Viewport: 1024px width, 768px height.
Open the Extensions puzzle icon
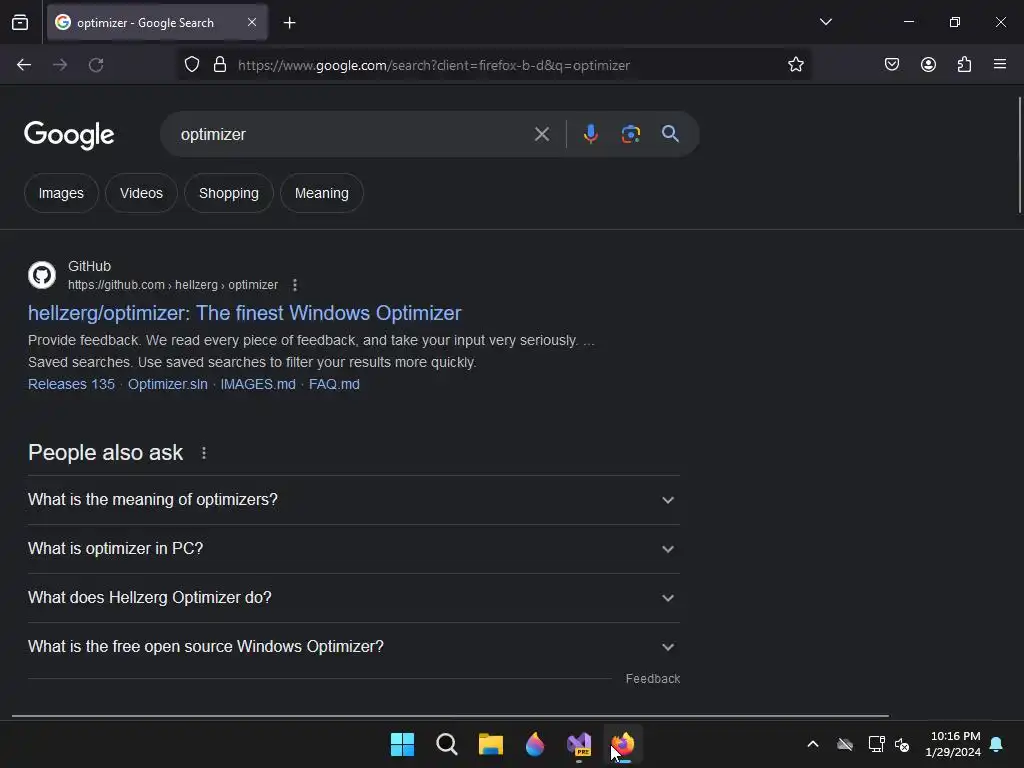[x=964, y=65]
